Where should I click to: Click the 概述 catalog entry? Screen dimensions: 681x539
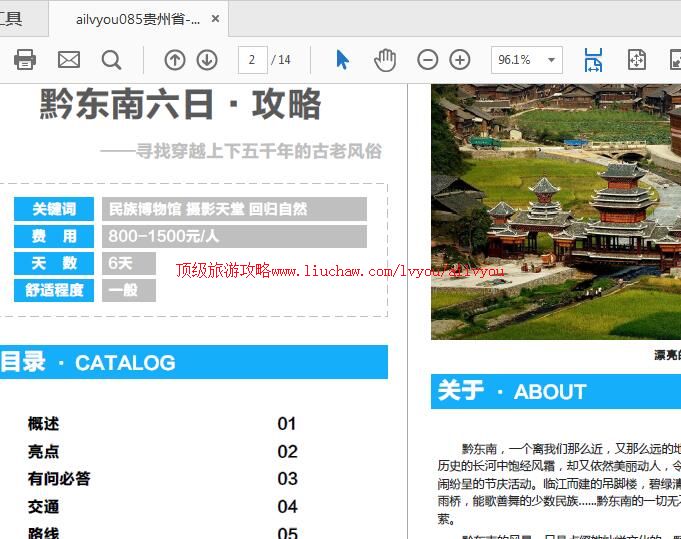[44, 424]
